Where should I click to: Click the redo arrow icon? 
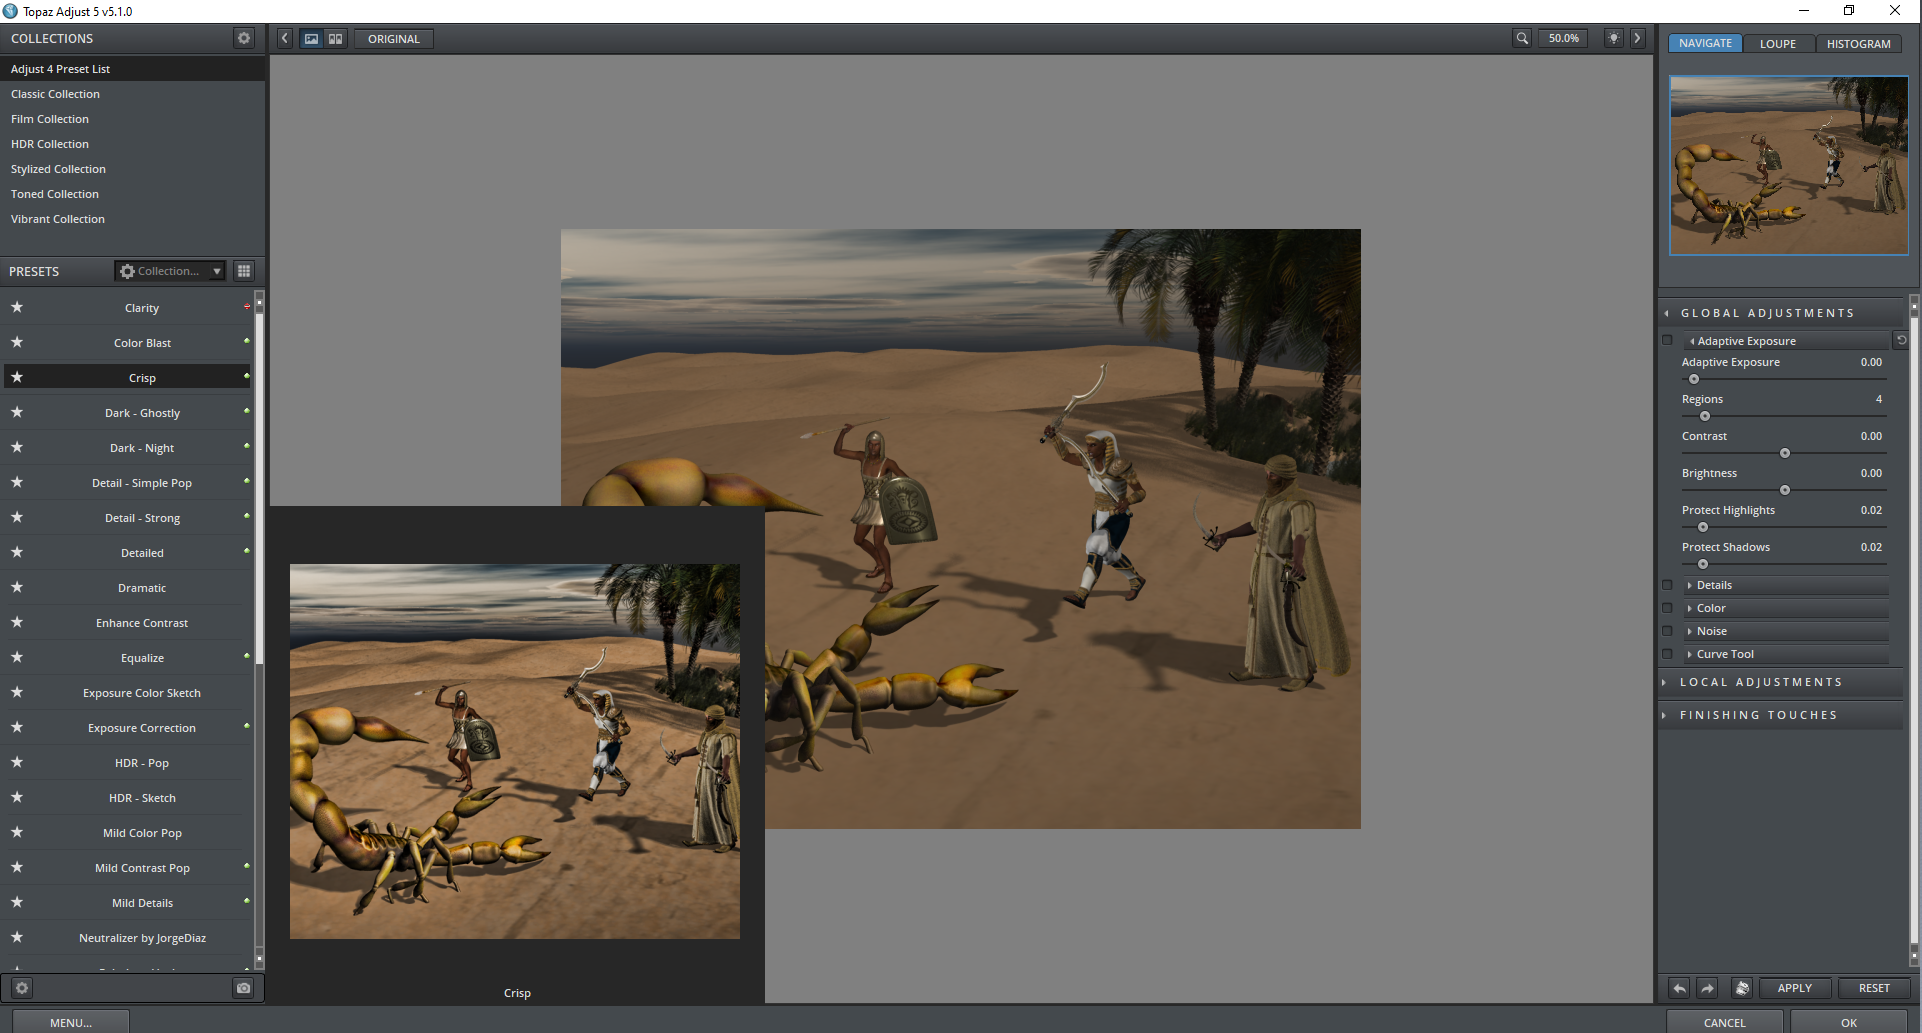click(1708, 988)
